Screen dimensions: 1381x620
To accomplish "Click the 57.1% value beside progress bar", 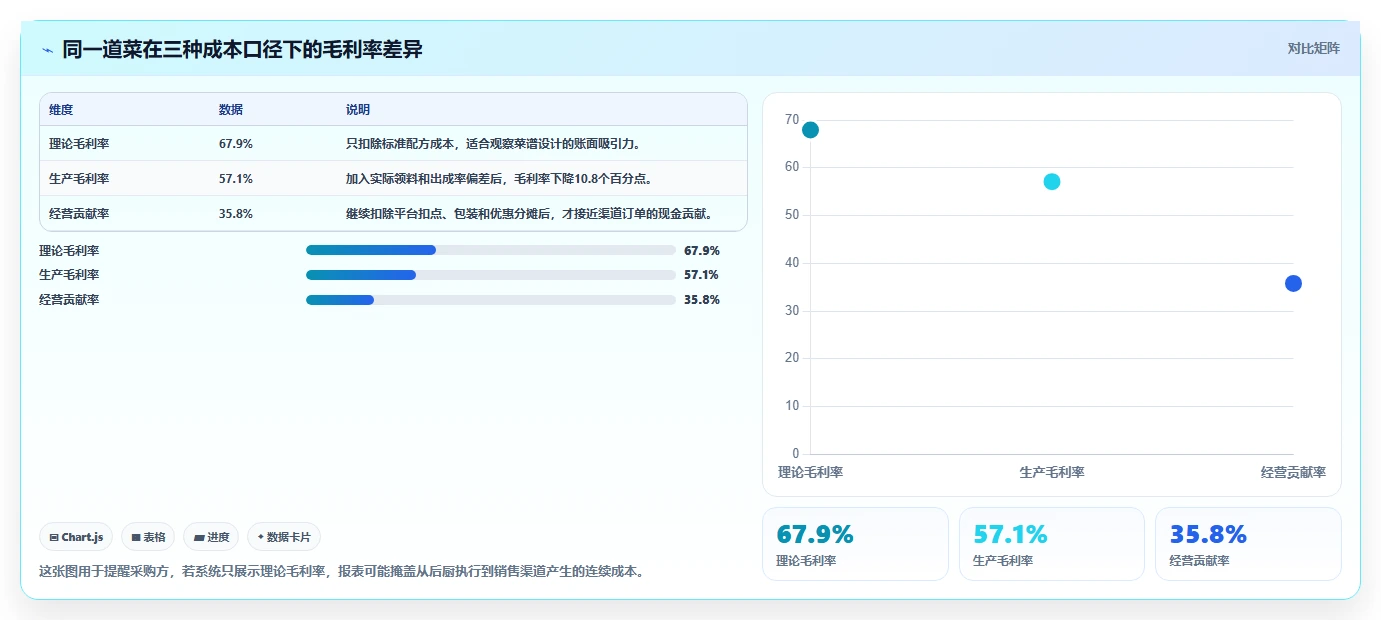I will coord(702,274).
